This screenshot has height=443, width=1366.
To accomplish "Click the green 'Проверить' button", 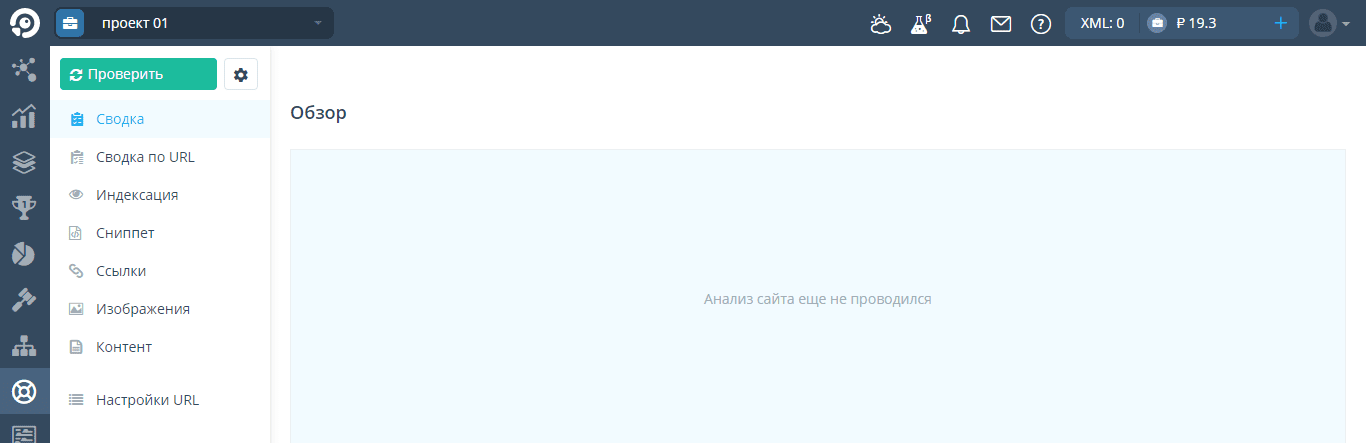I will 138,74.
